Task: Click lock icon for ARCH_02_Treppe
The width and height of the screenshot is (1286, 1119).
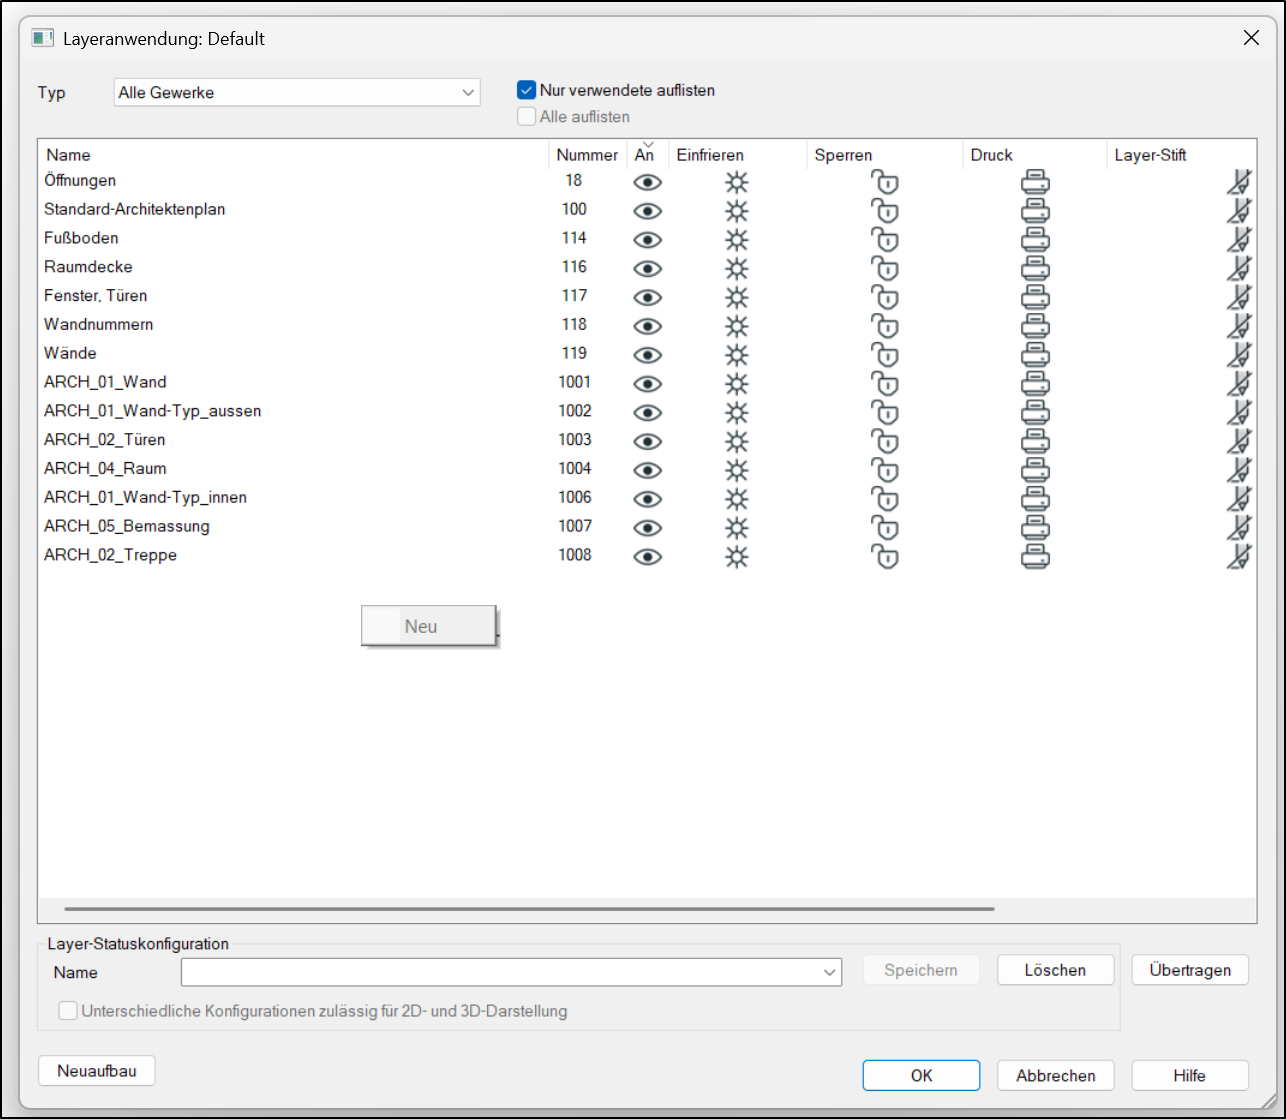Action: click(885, 558)
